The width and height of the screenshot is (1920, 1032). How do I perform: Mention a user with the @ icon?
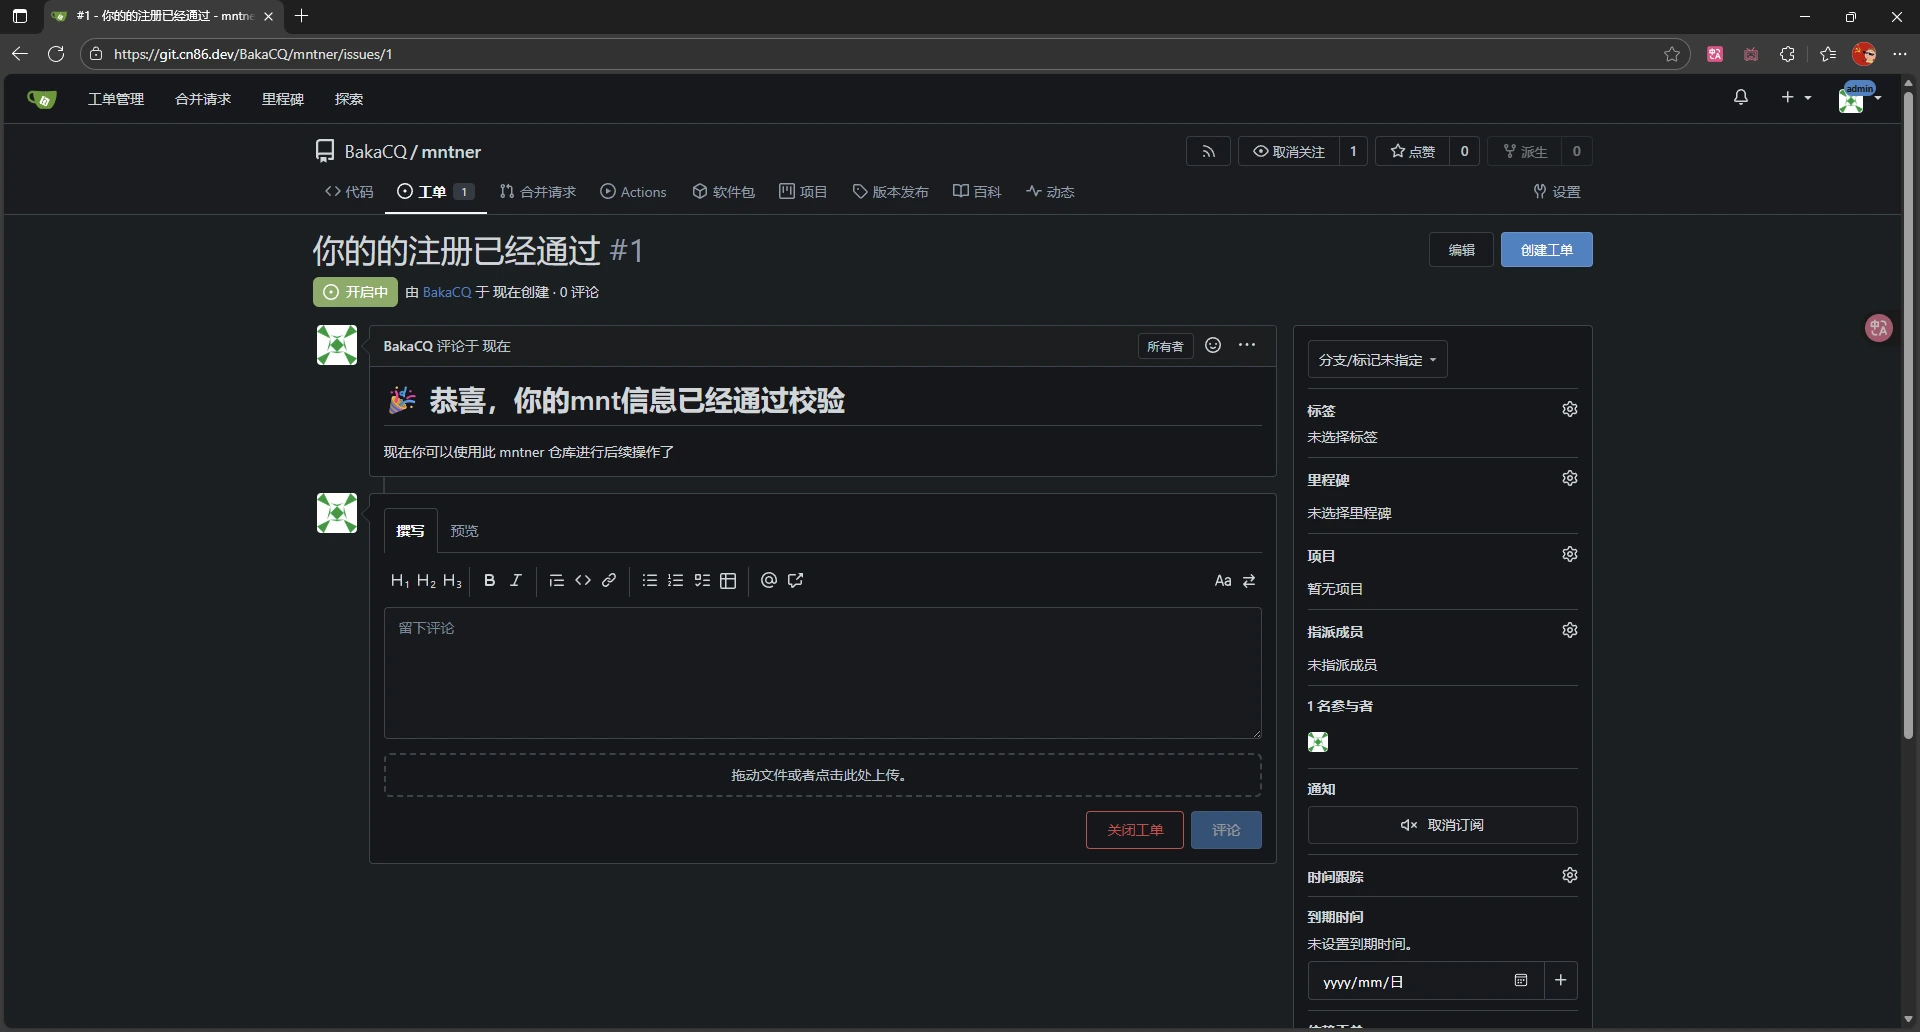[768, 581]
